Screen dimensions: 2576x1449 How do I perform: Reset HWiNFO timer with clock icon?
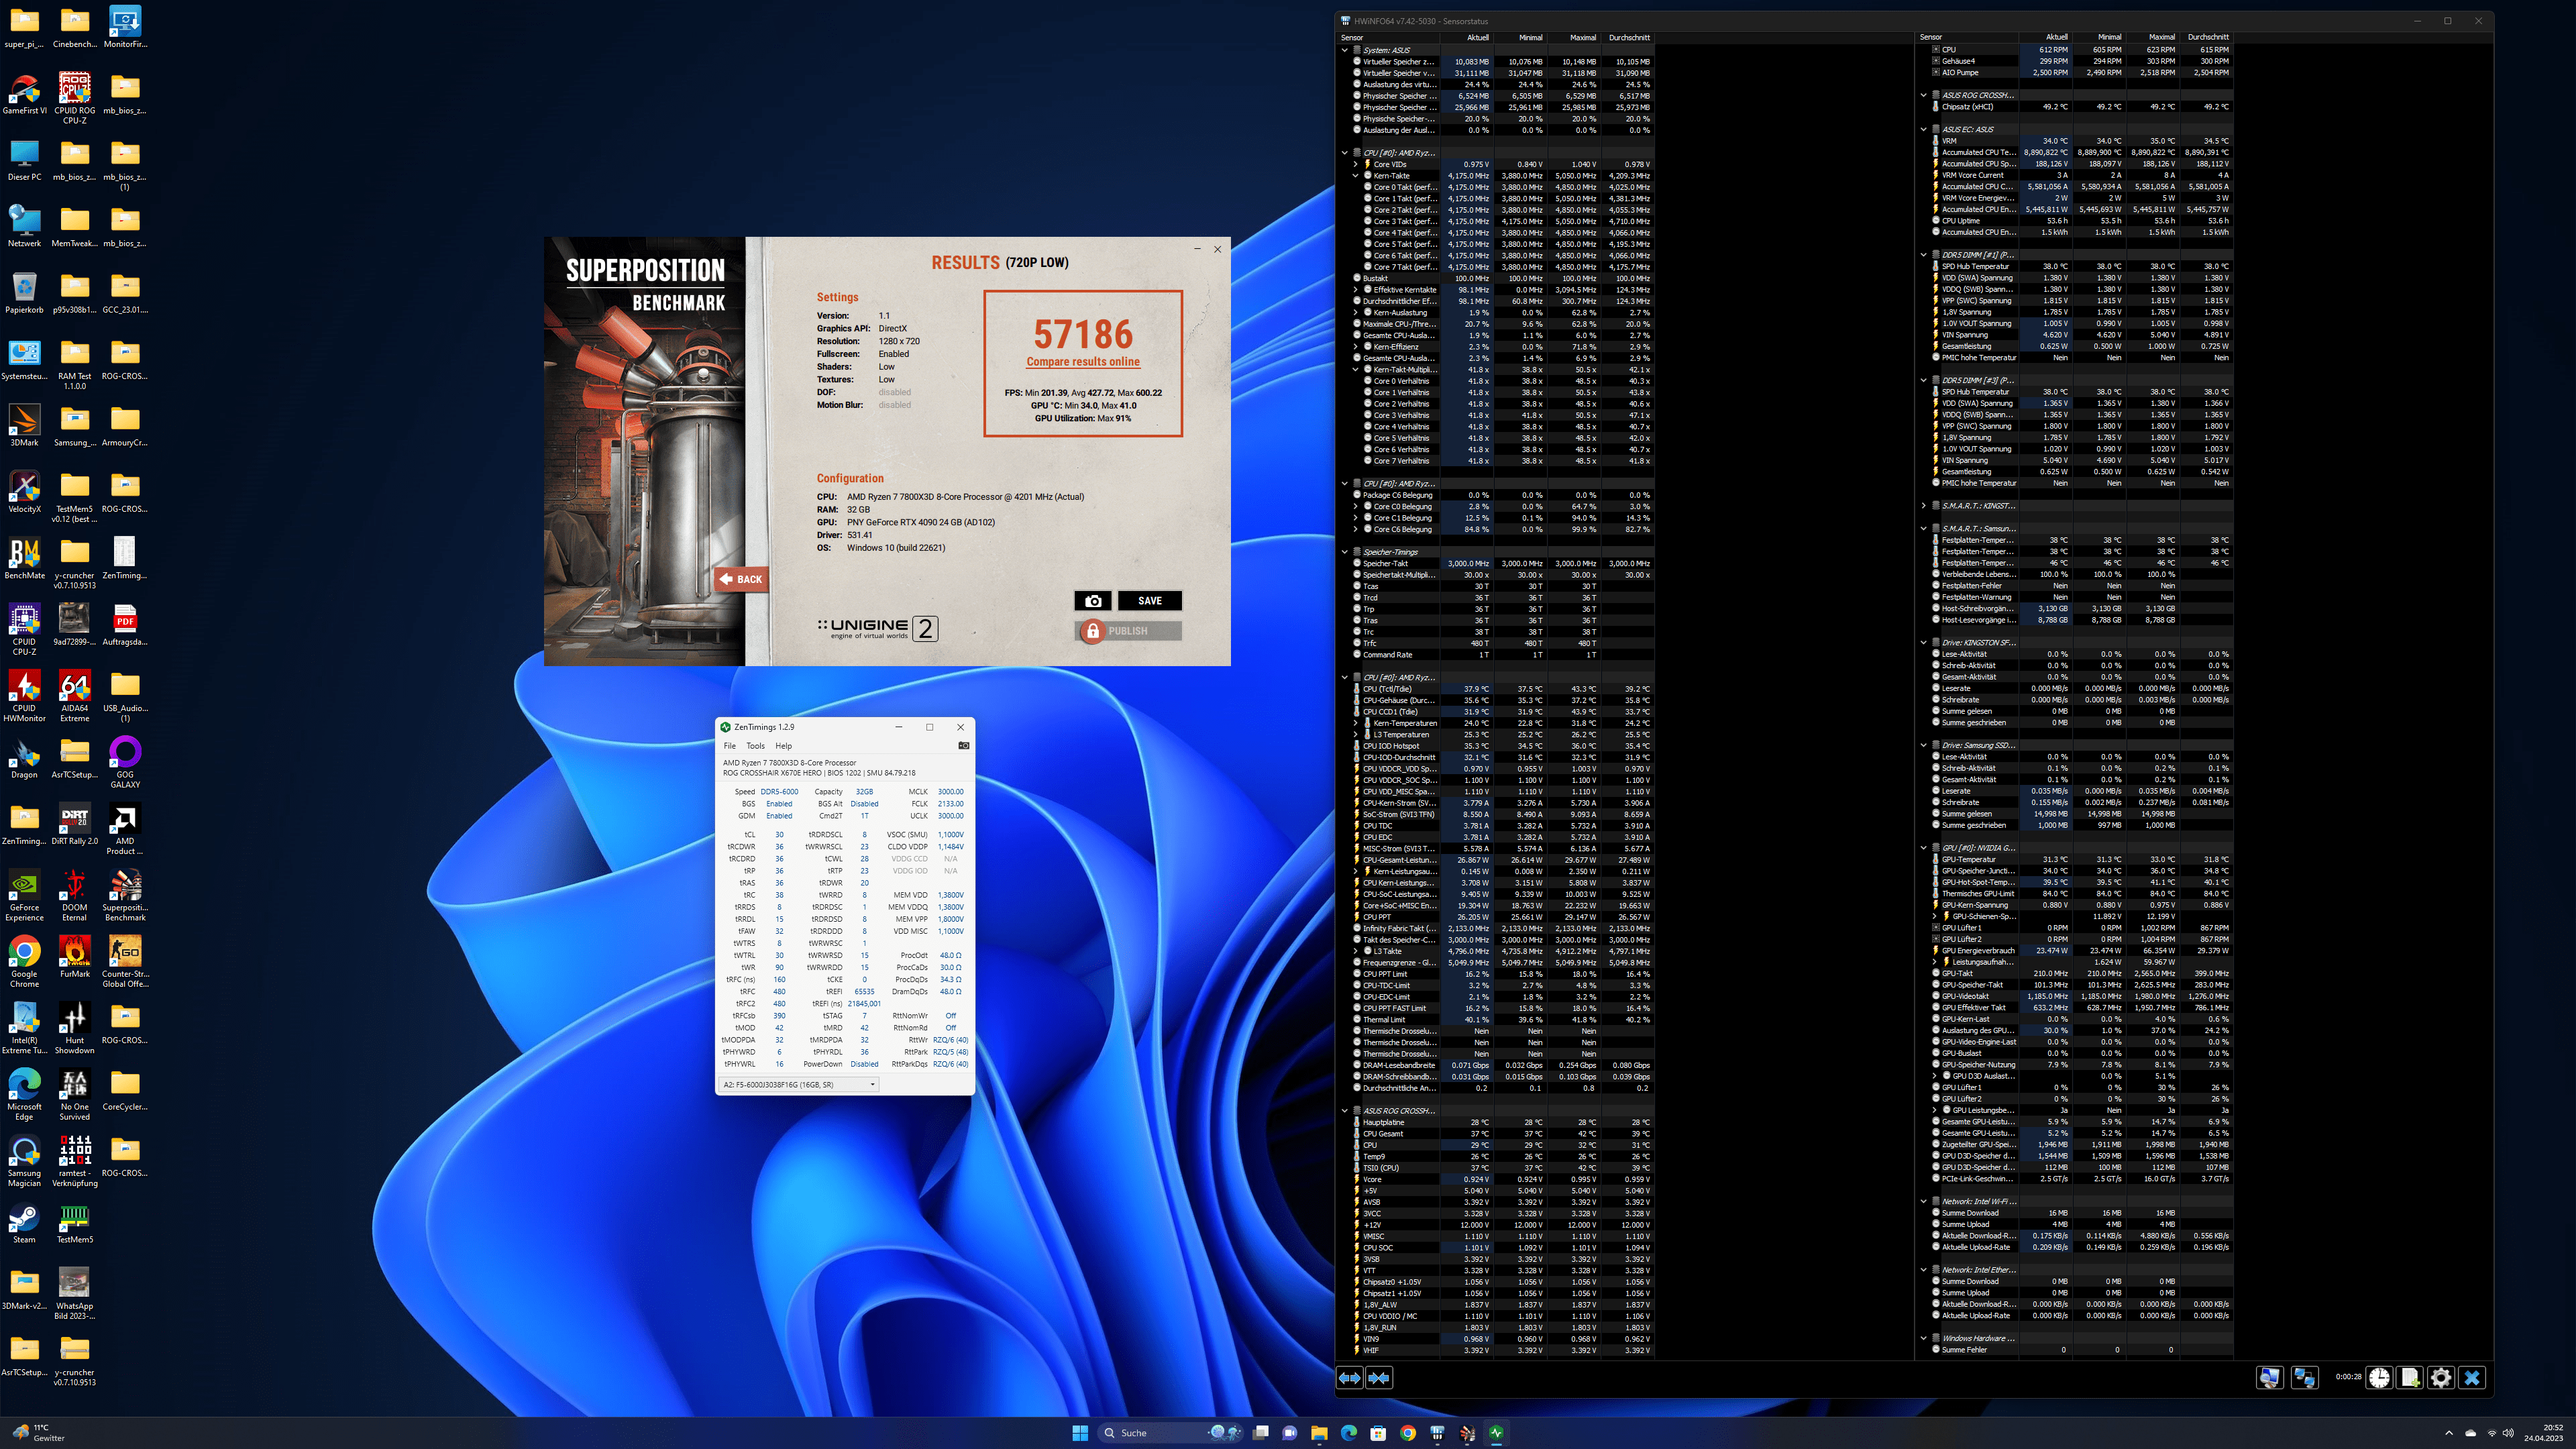pyautogui.click(x=2379, y=1378)
